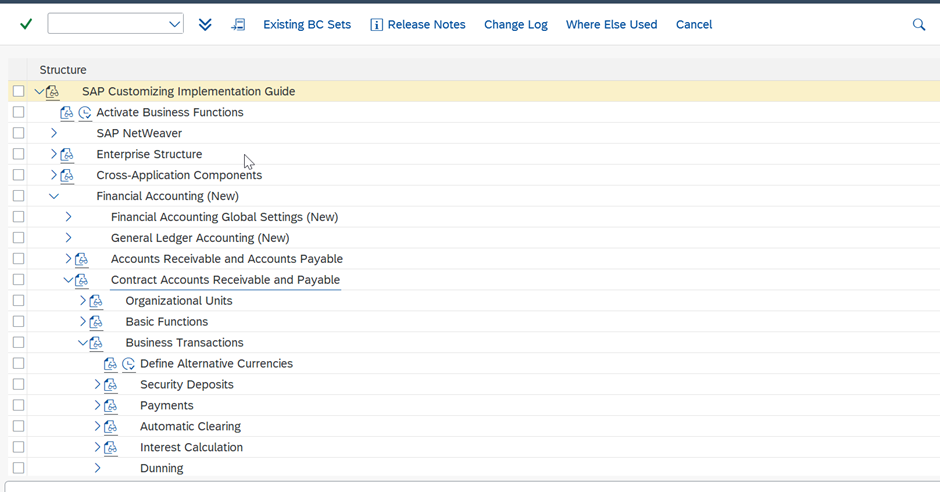Expand the SAP NetWeaver node
The height and width of the screenshot is (492, 940).
tap(53, 133)
